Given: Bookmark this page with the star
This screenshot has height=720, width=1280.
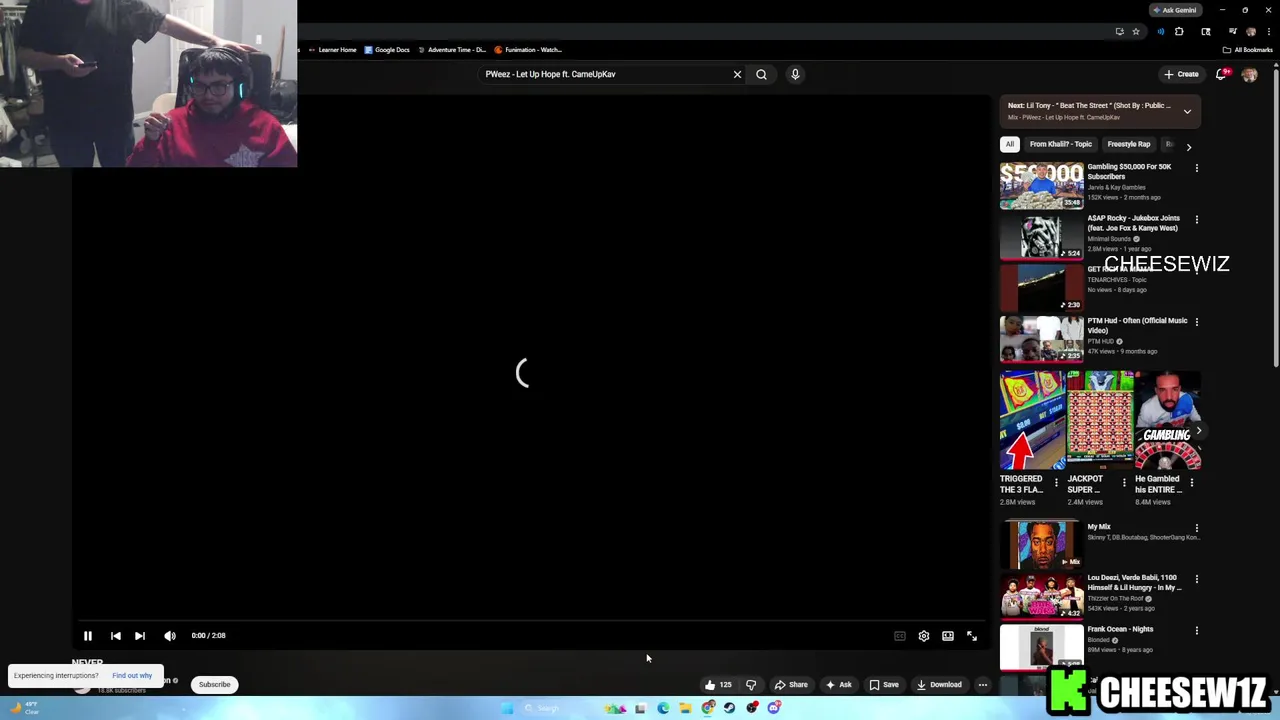Looking at the screenshot, I should coord(1136,32).
